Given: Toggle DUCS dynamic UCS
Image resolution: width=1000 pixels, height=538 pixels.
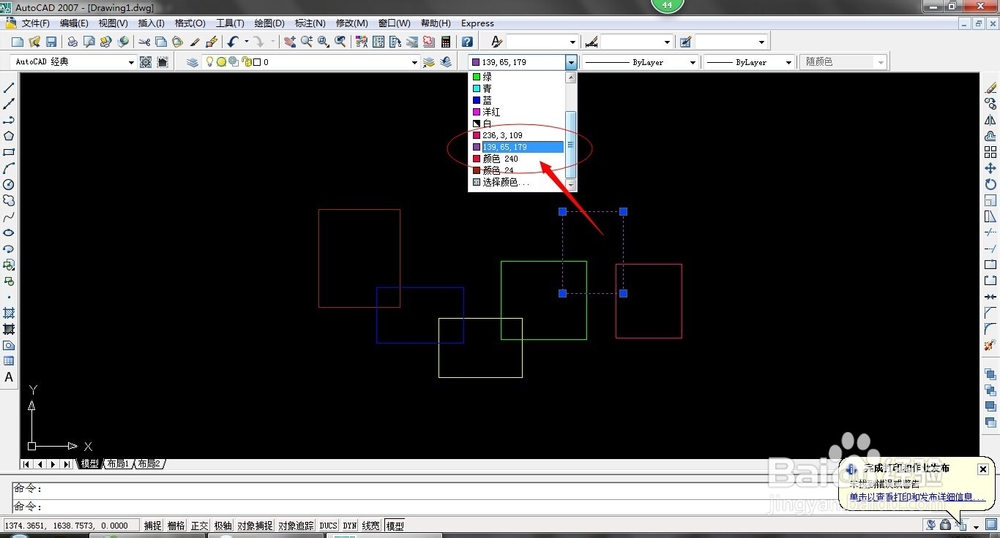Looking at the screenshot, I should [x=328, y=526].
